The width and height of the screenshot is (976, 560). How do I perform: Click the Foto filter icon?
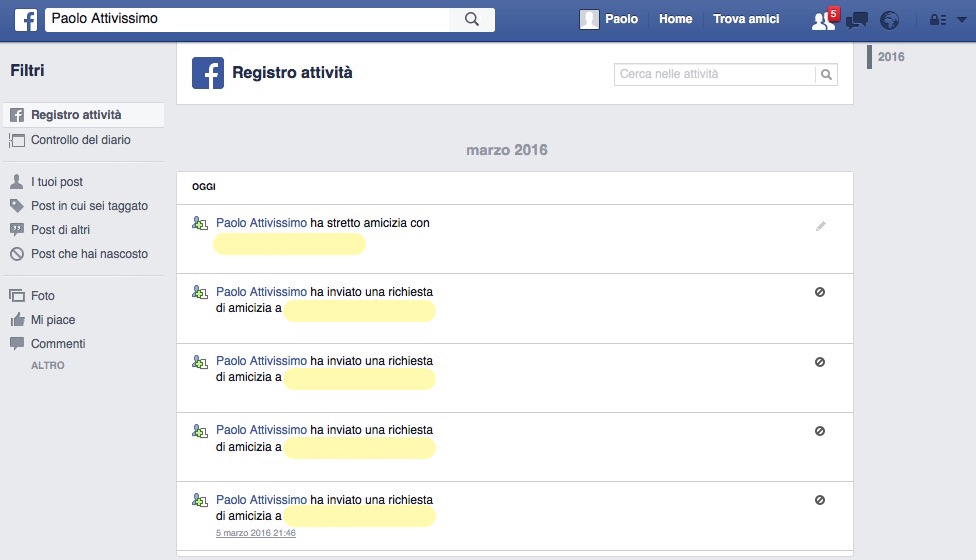(17, 296)
